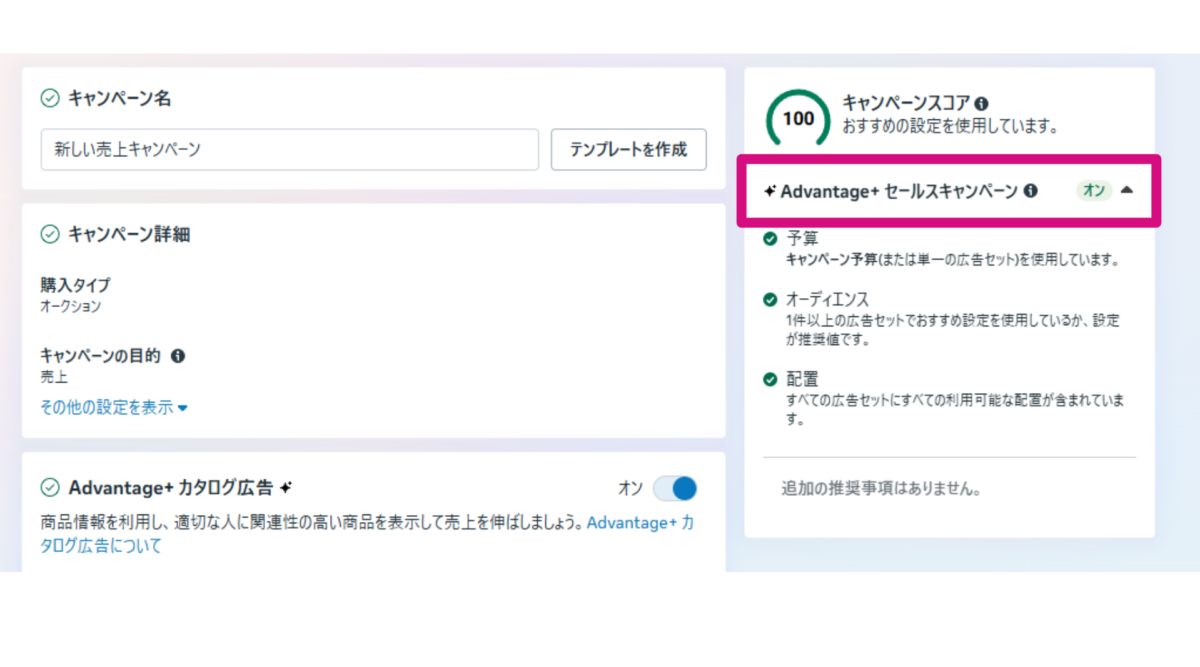Click the checkmark icon beside Advantage+ カタログ広告
Image resolution: width=1200 pixels, height=667 pixels.
point(50,488)
